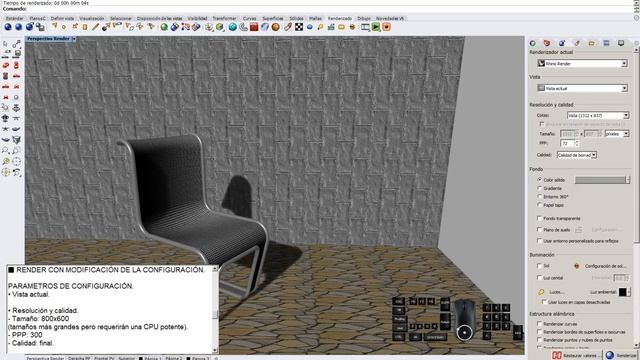Switch to the Visualización toolbar tab
The height and width of the screenshot is (360, 640).
tap(91, 18)
